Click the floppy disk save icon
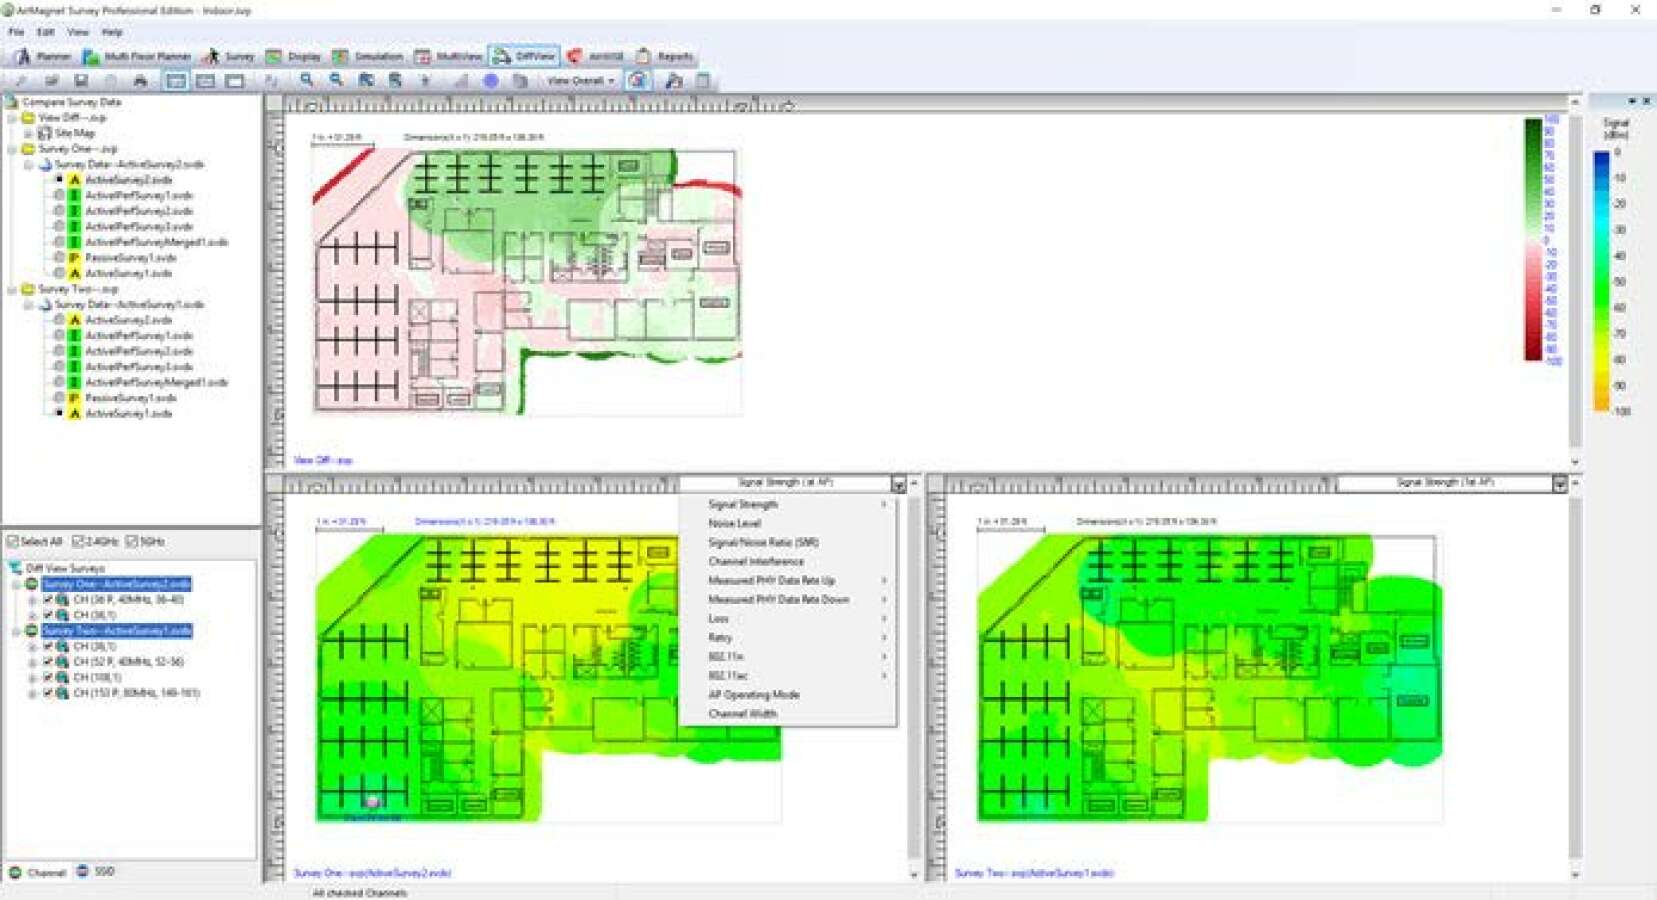Image resolution: width=1657 pixels, height=900 pixels. point(81,81)
